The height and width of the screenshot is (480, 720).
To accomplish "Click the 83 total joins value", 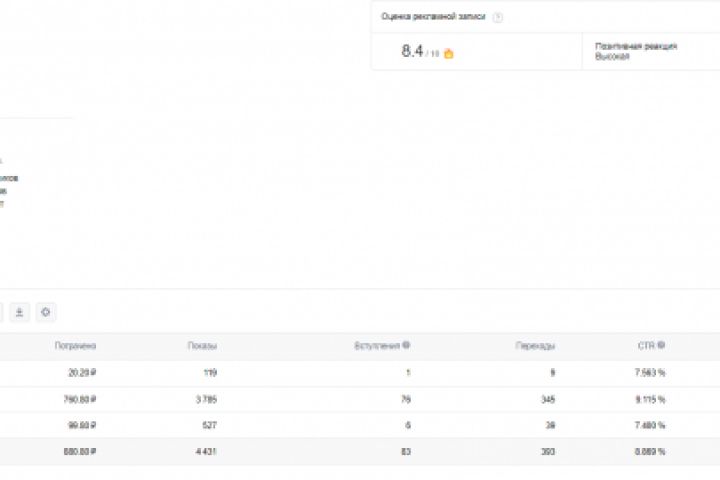I will tap(404, 451).
